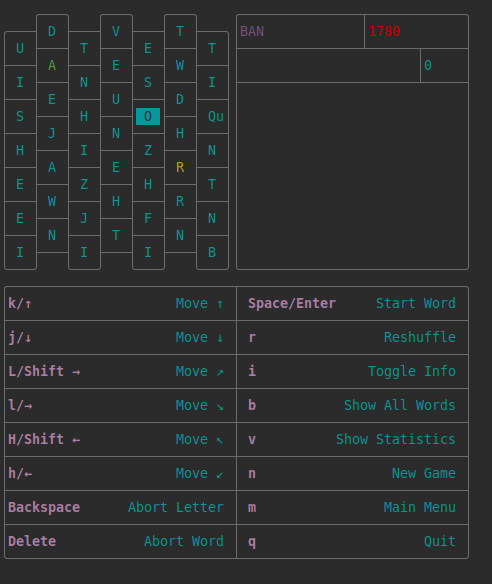Select the Z tile directly below the highlighted O

(x=148, y=150)
